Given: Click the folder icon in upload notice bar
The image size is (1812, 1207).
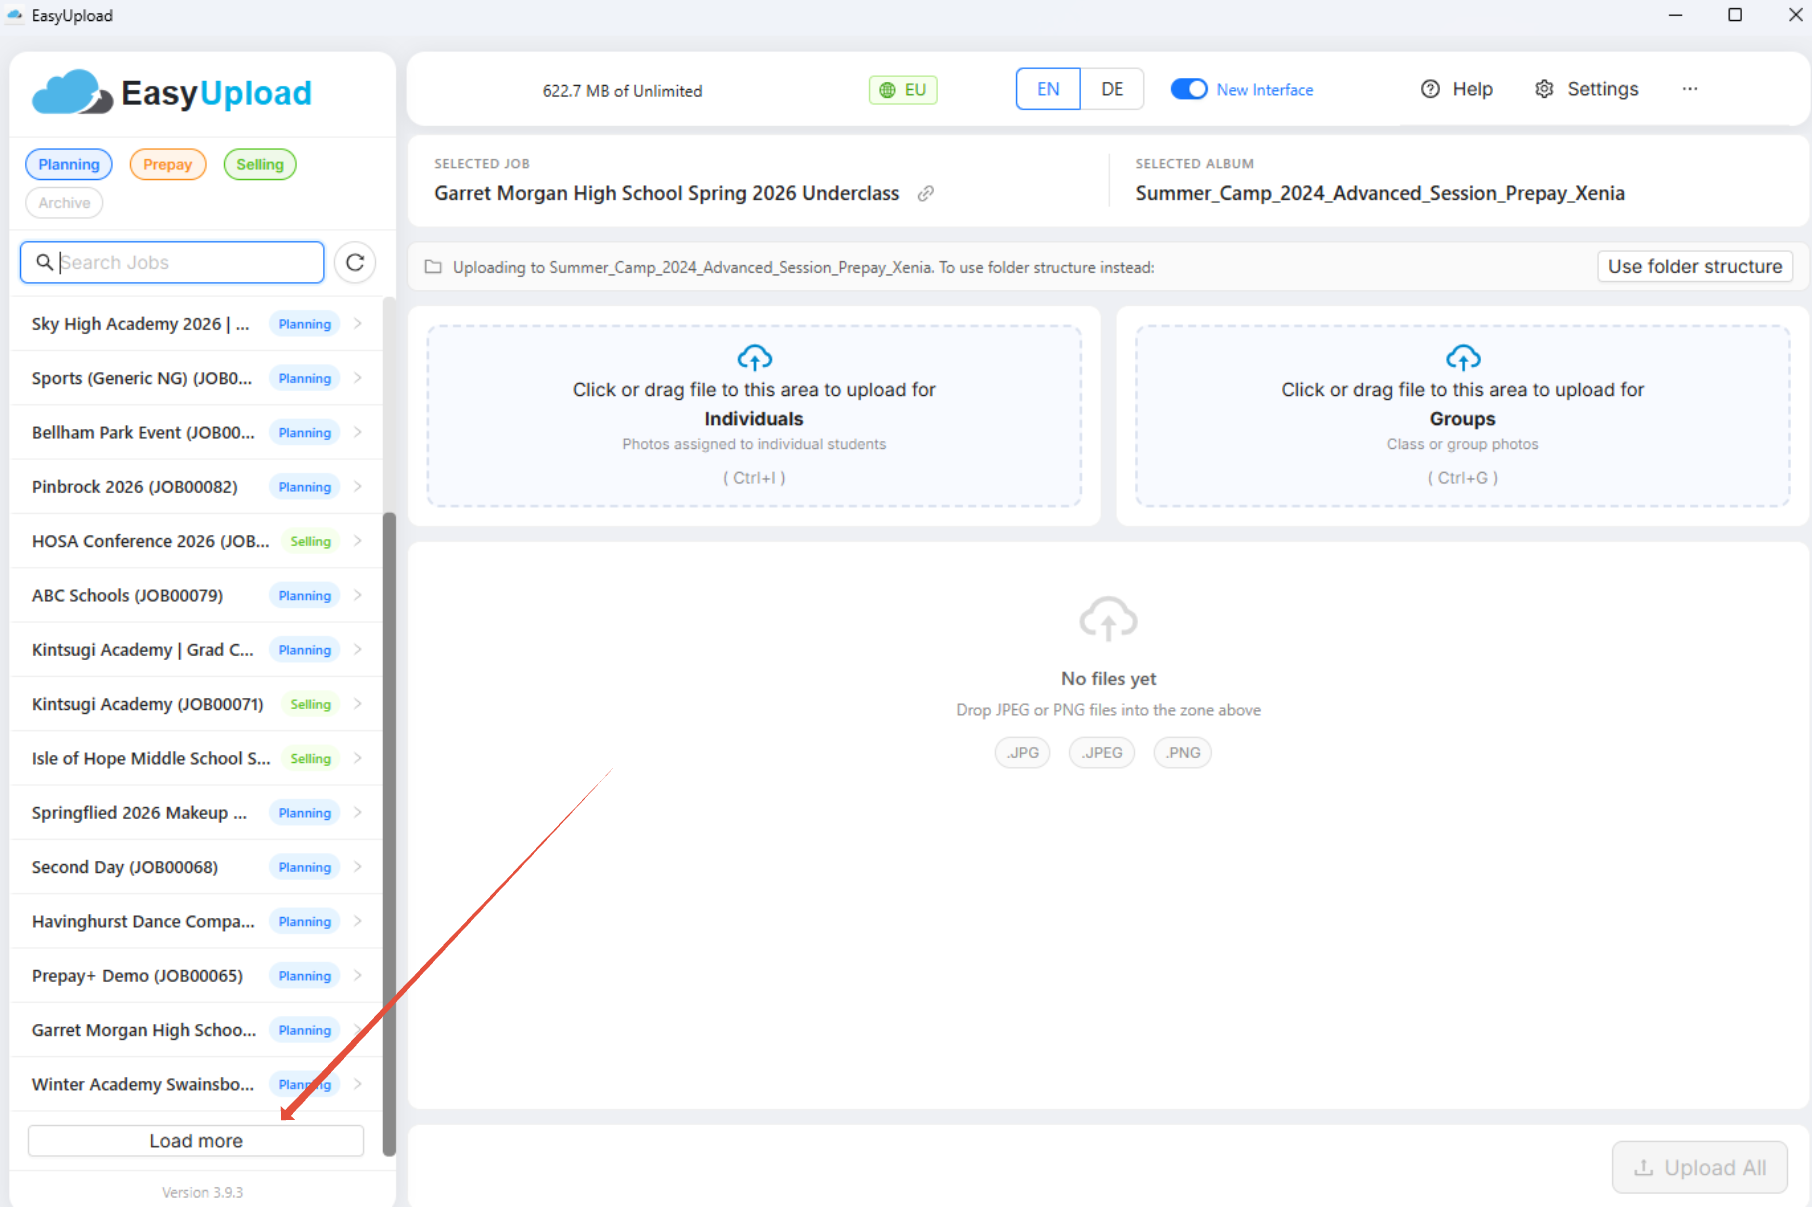Looking at the screenshot, I should click(x=433, y=267).
